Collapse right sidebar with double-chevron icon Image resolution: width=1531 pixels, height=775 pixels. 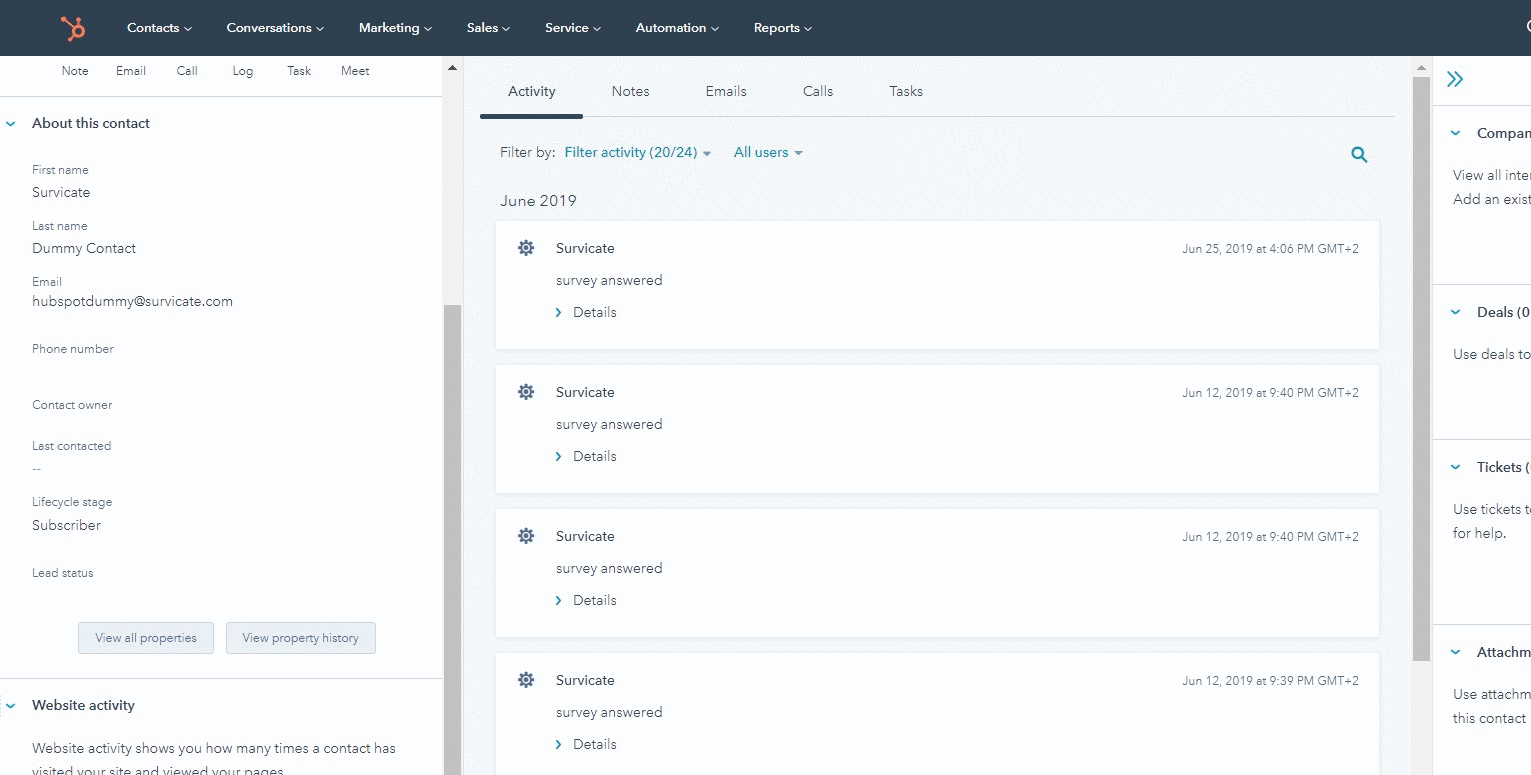[x=1455, y=79]
